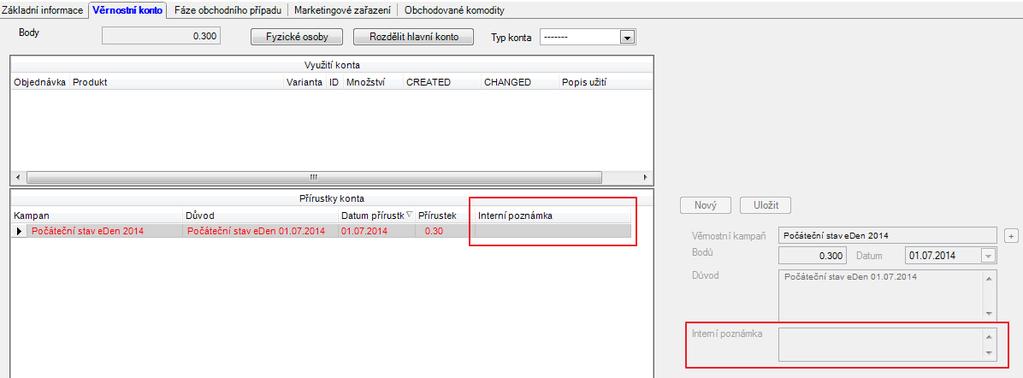The width and height of the screenshot is (1023, 378).
Task: Click the Uložit button
Action: point(766,205)
